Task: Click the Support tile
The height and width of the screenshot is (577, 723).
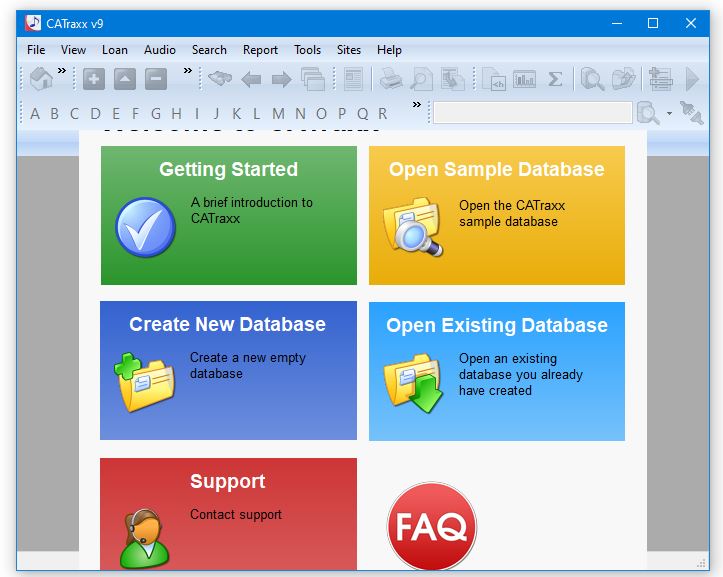Action: point(228,514)
